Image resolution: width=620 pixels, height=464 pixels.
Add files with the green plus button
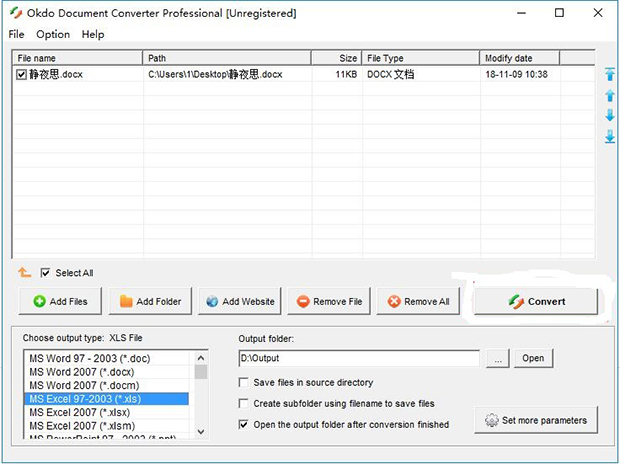point(60,301)
